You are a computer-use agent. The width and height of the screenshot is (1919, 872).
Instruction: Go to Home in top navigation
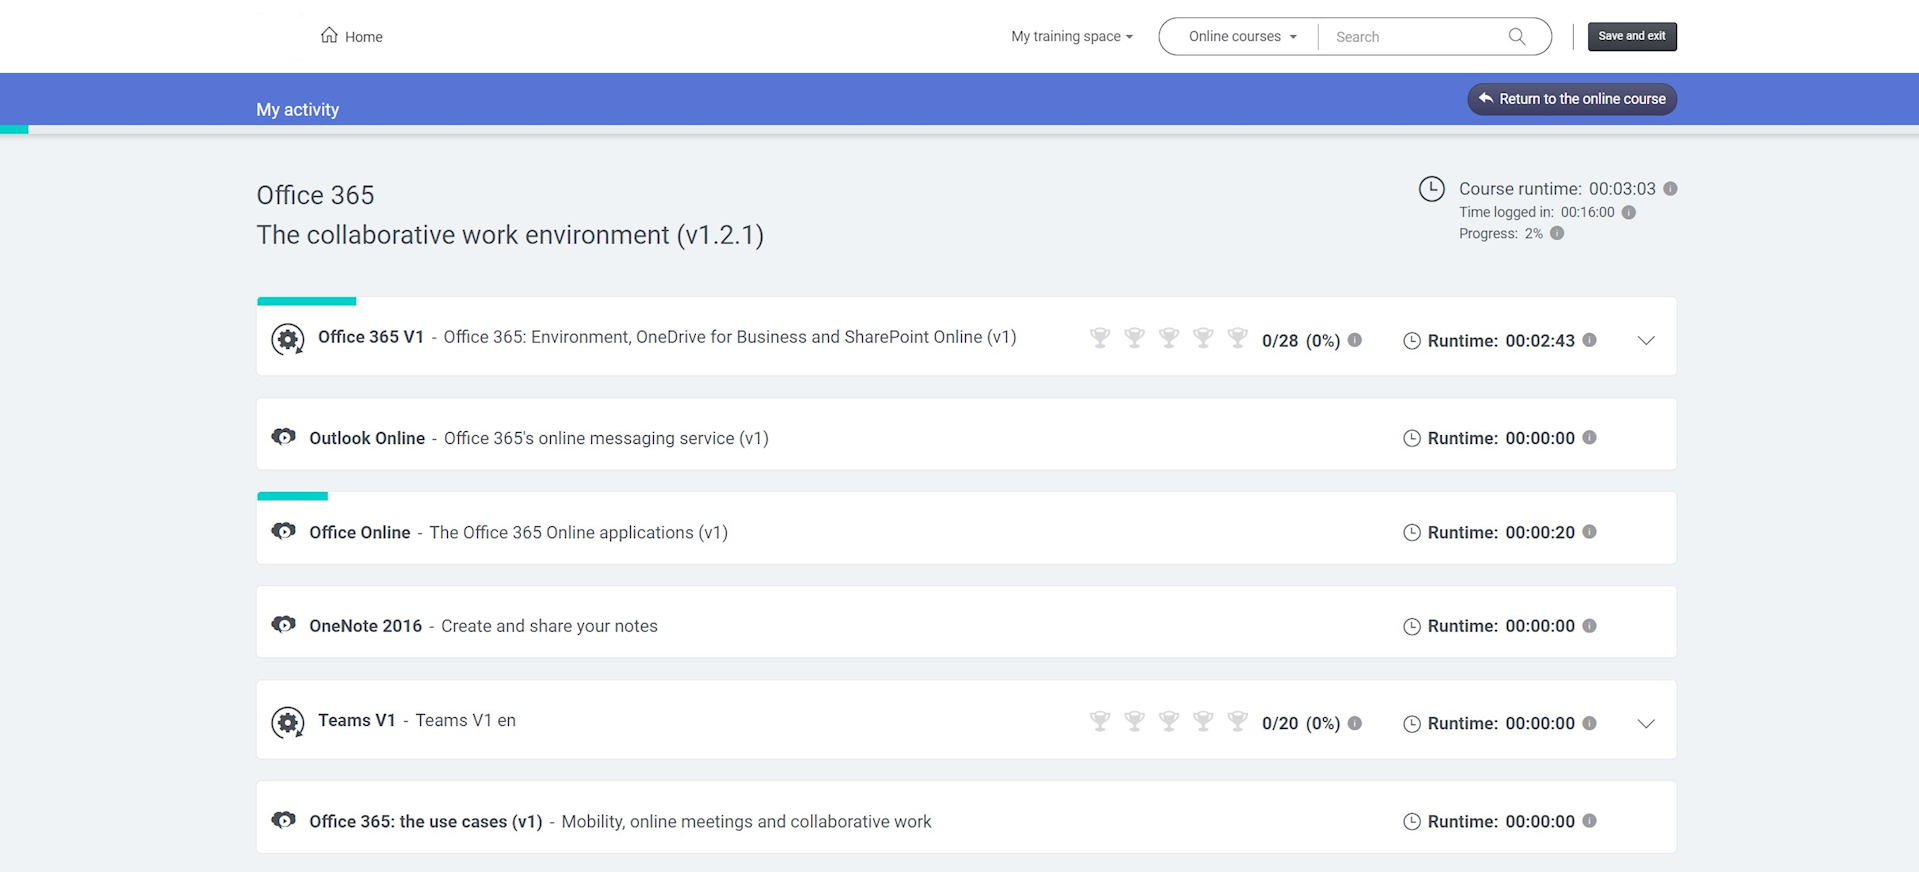tap(352, 36)
